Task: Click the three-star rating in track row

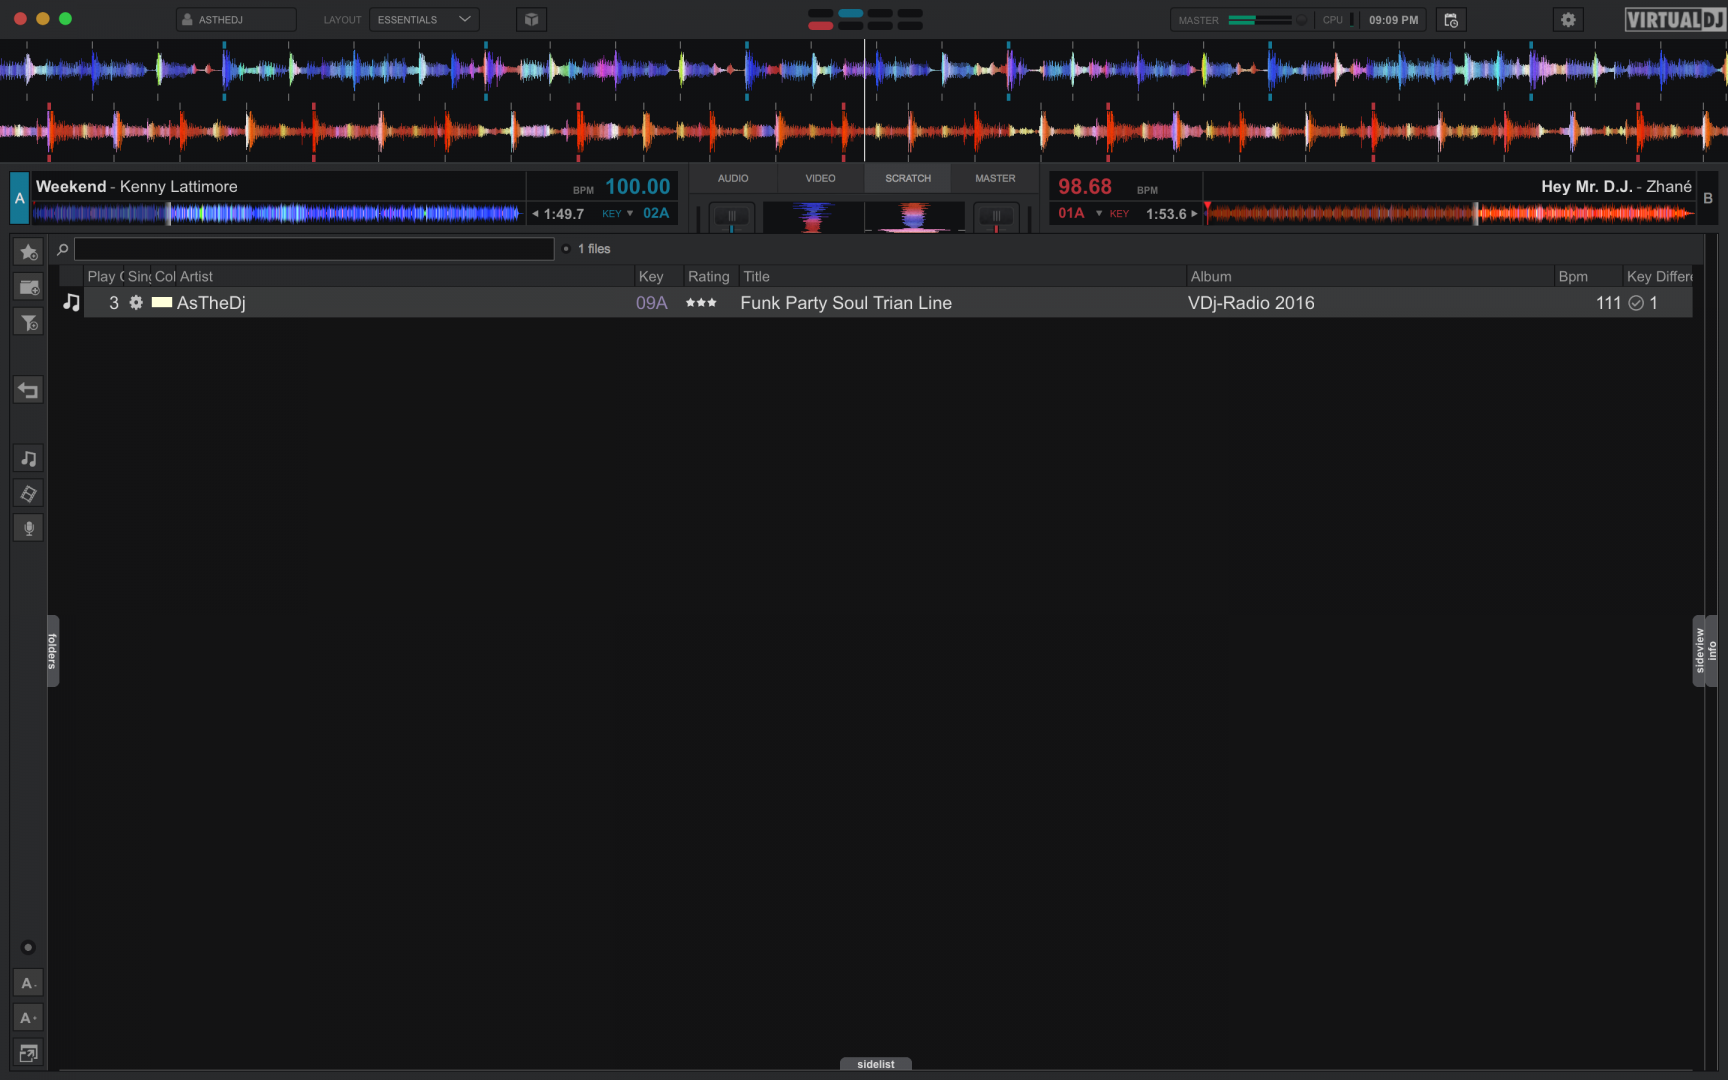Action: (x=701, y=303)
